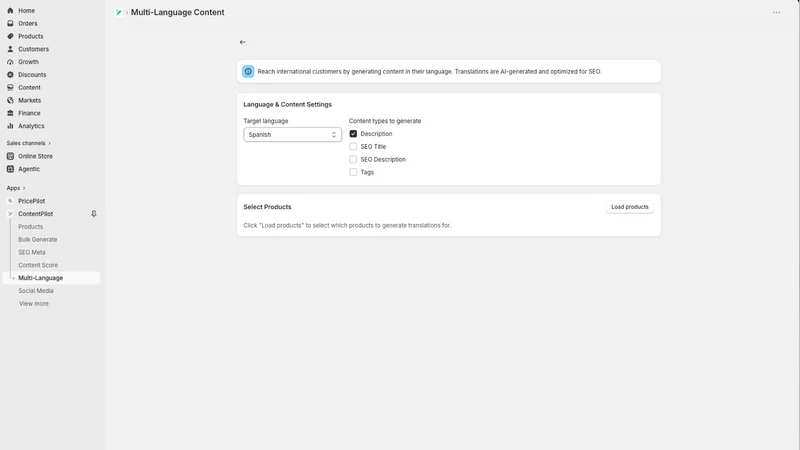Click the Discounts badge icon
The image size is (800, 450).
click(10, 74)
